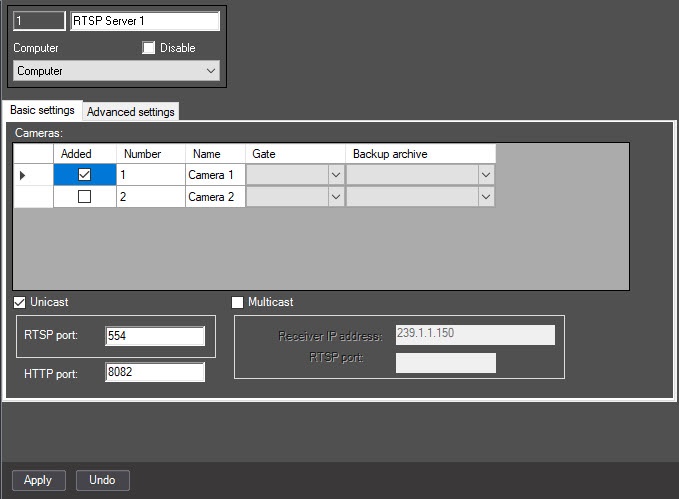The image size is (679, 499).
Task: Expand the Gate dropdown for Camera 2
Action: [336, 197]
